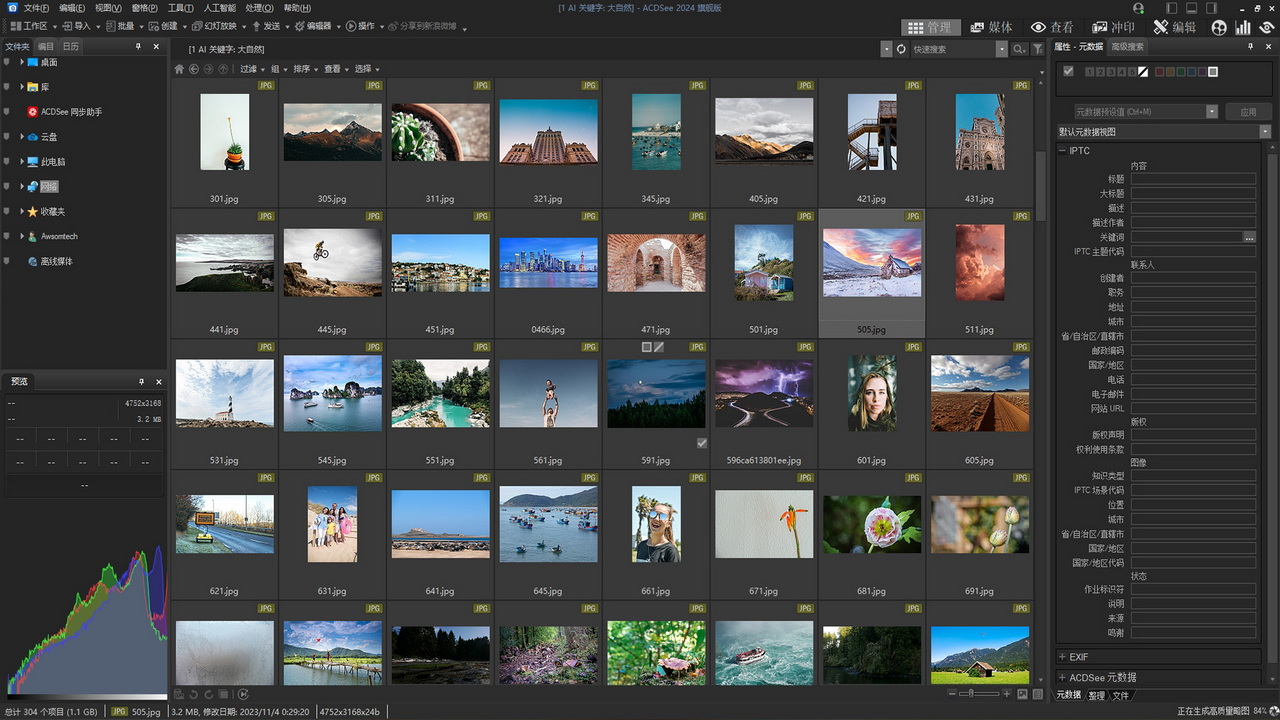Toggle the tagged checkbox in properties panel
This screenshot has width=1280, height=720.
pyautogui.click(x=1068, y=71)
